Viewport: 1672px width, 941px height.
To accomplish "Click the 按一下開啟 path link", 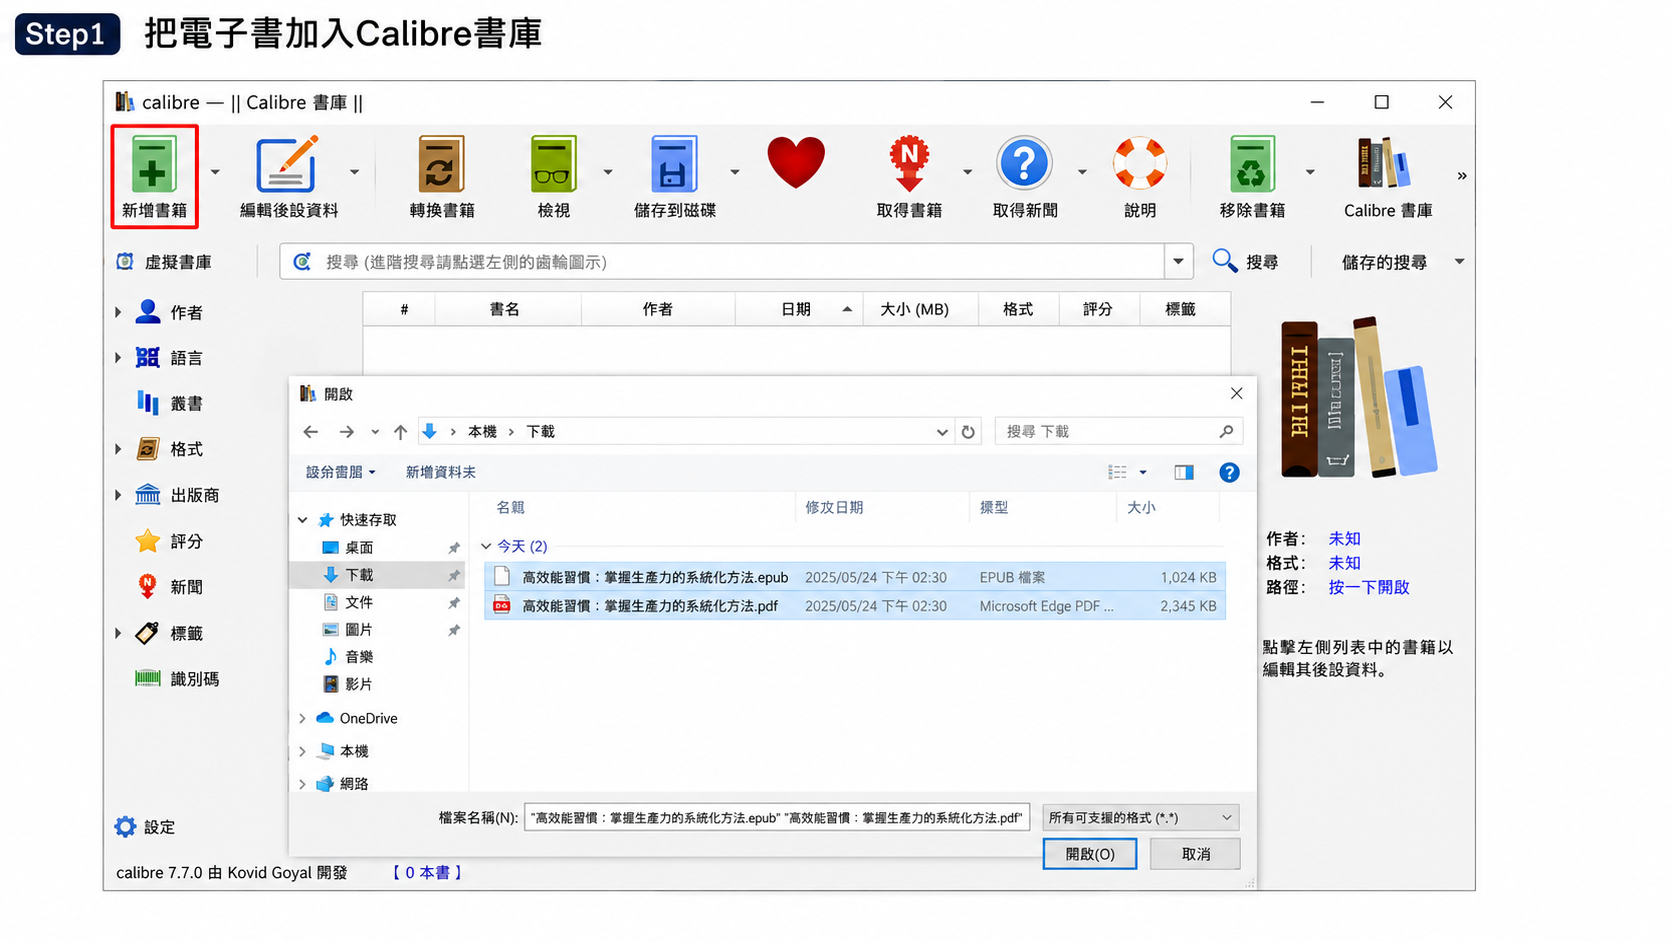I will click(x=1368, y=587).
